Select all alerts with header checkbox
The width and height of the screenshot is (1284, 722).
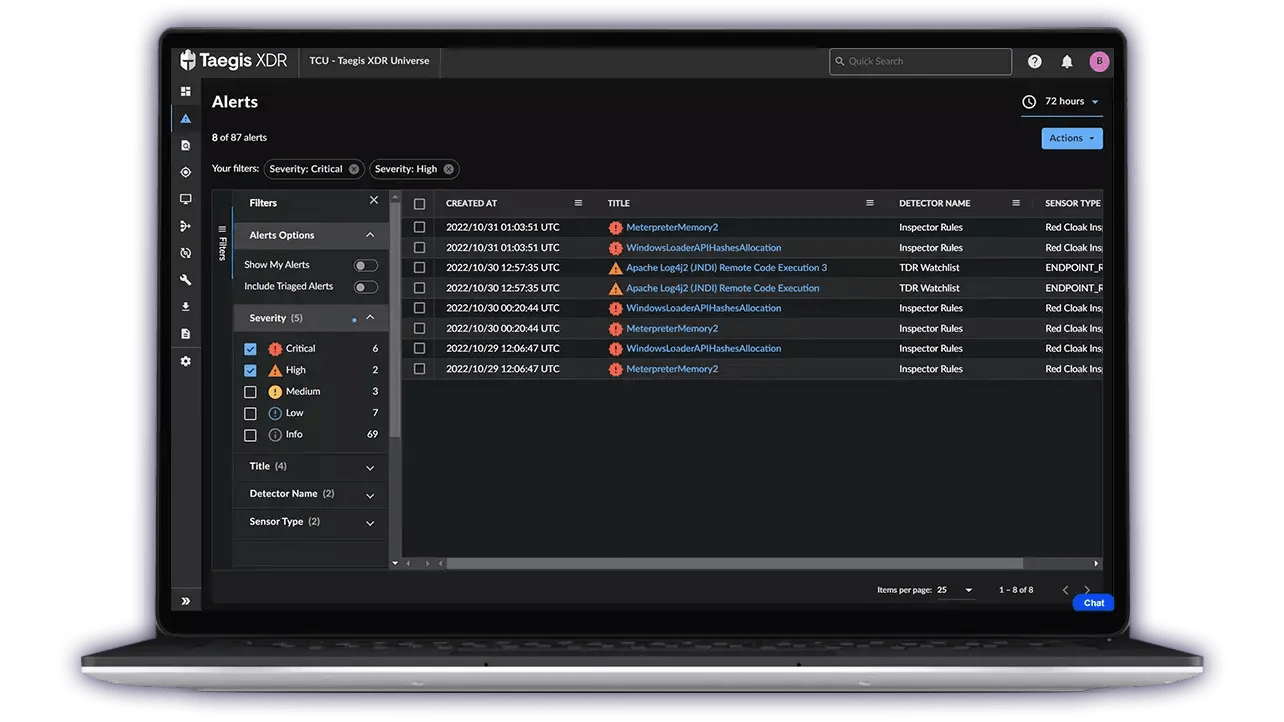tap(419, 204)
